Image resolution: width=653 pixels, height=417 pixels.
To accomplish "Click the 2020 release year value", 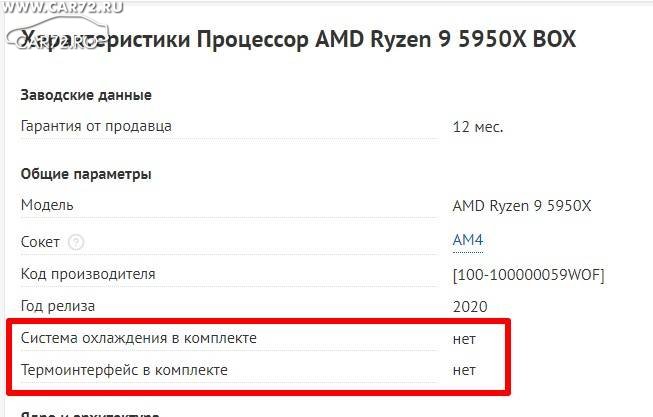I will coord(470,307).
